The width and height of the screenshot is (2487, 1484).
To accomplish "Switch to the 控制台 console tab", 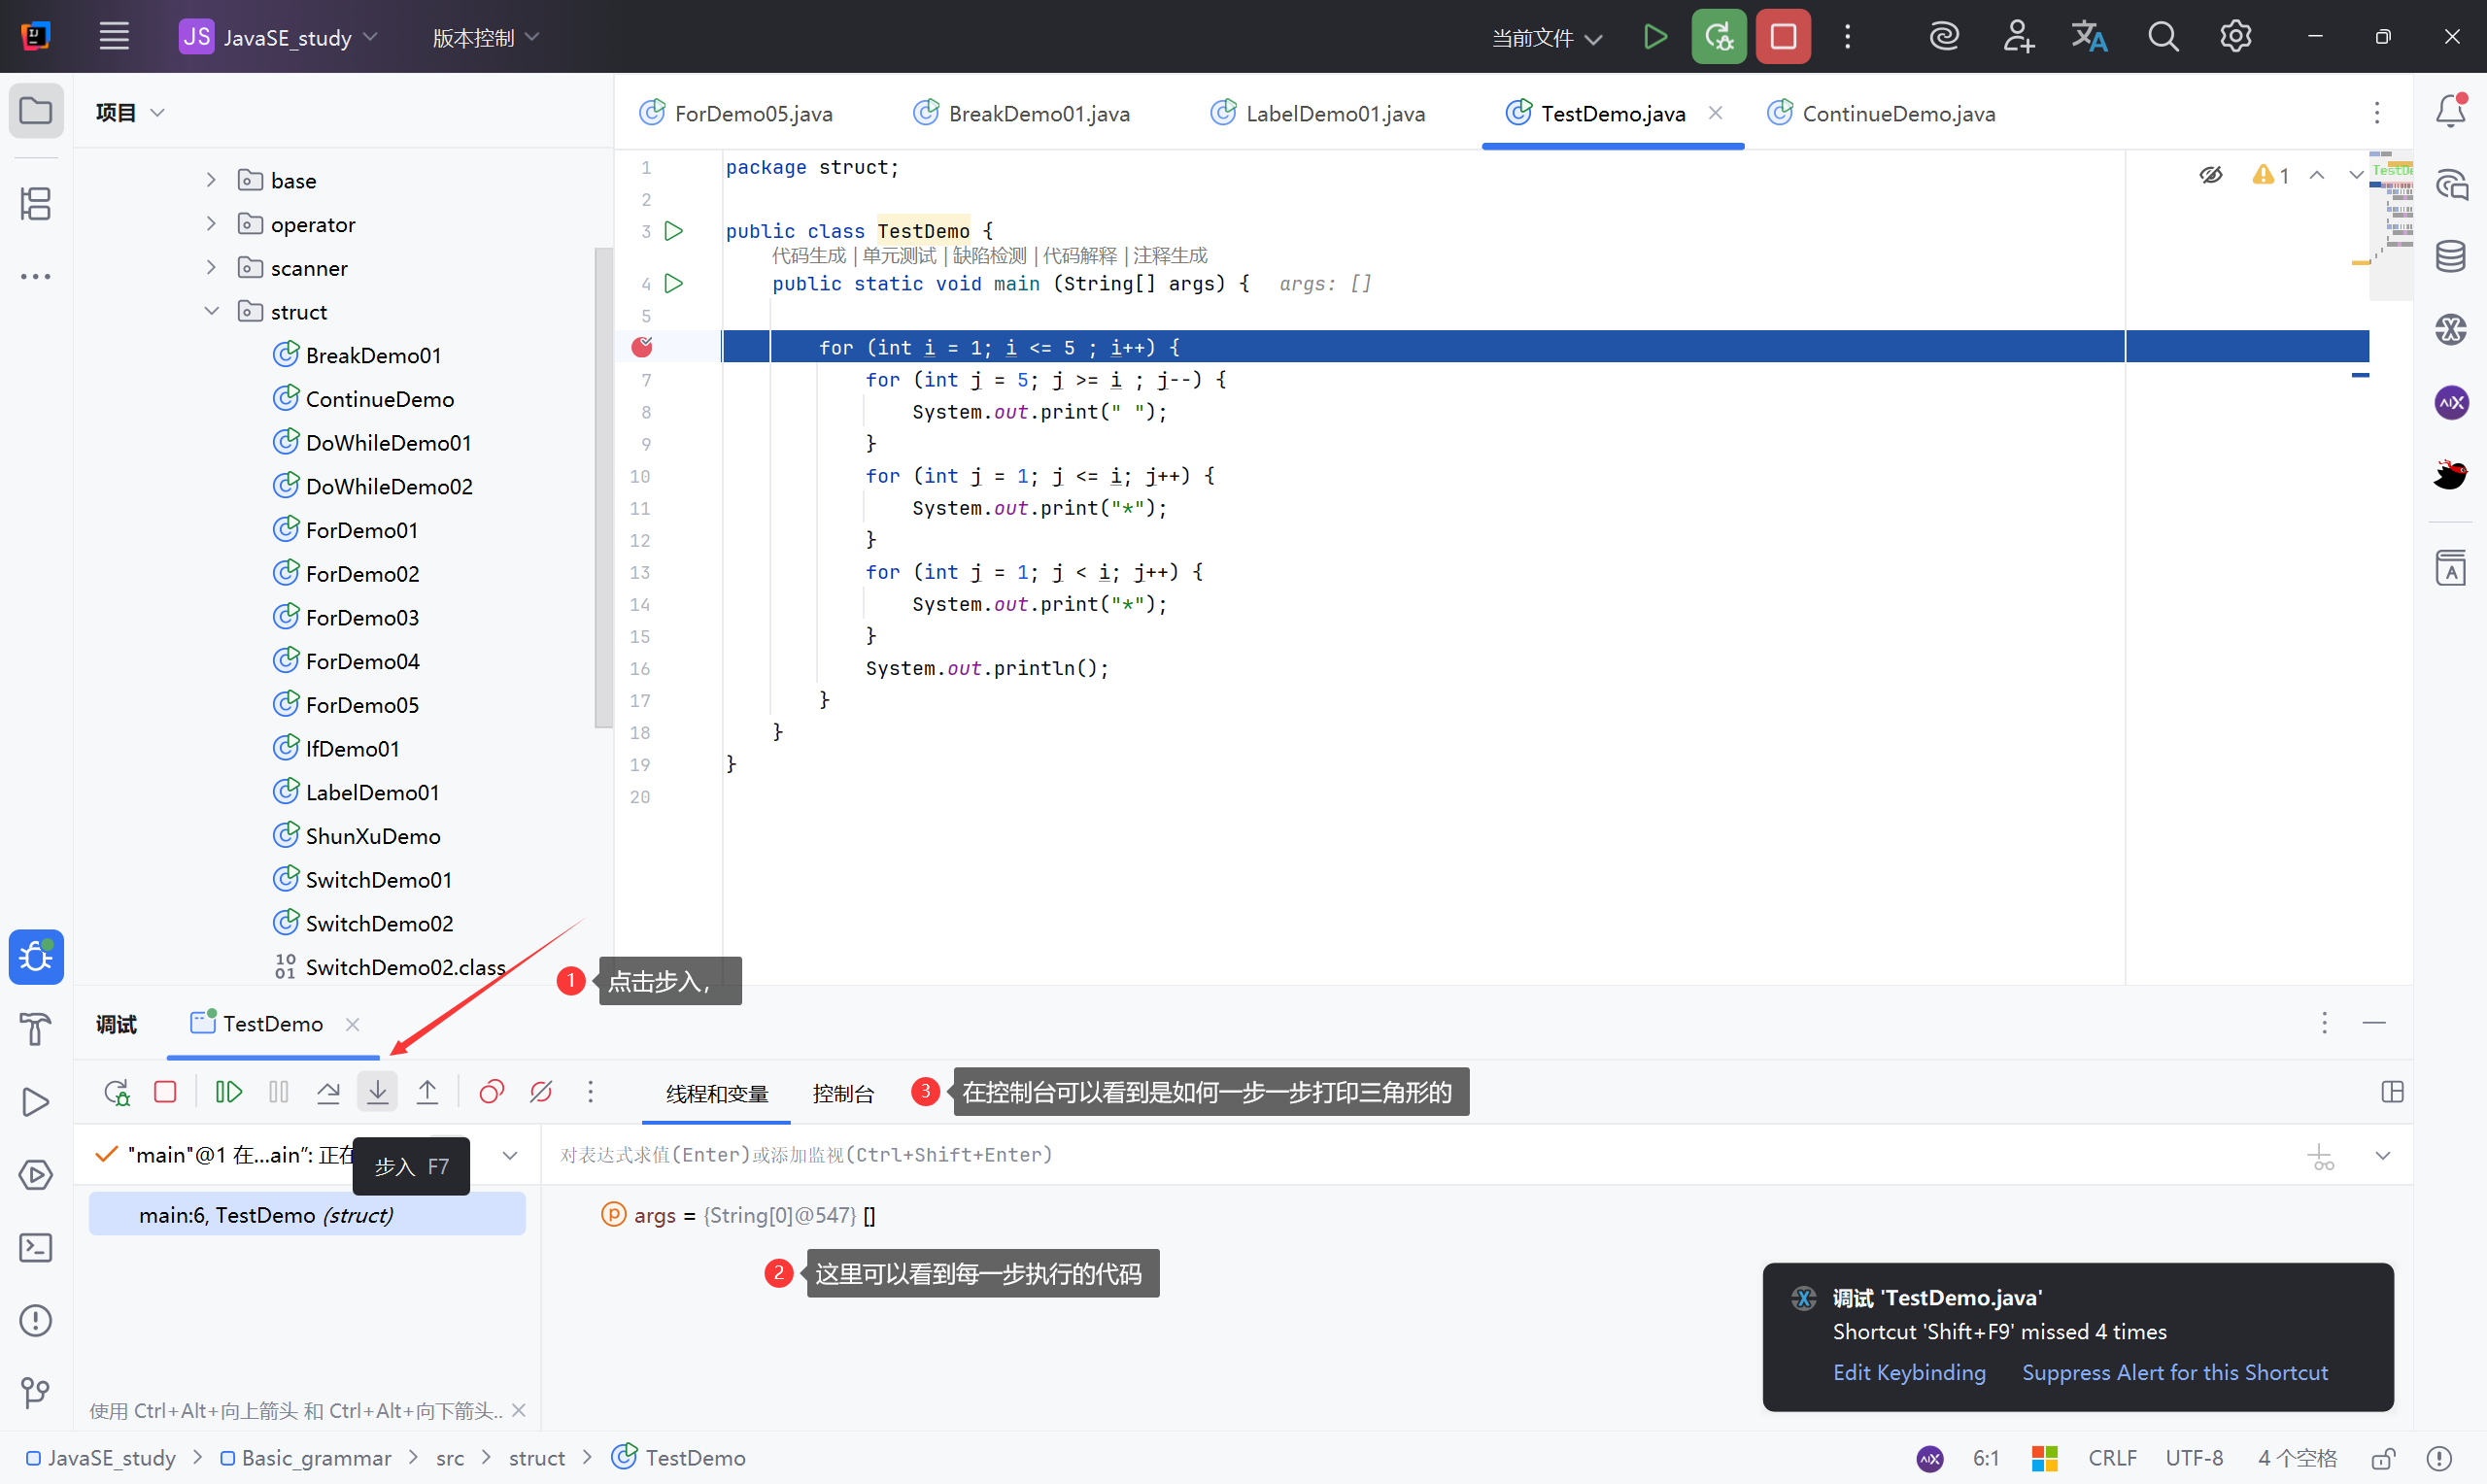I will click(x=843, y=1093).
